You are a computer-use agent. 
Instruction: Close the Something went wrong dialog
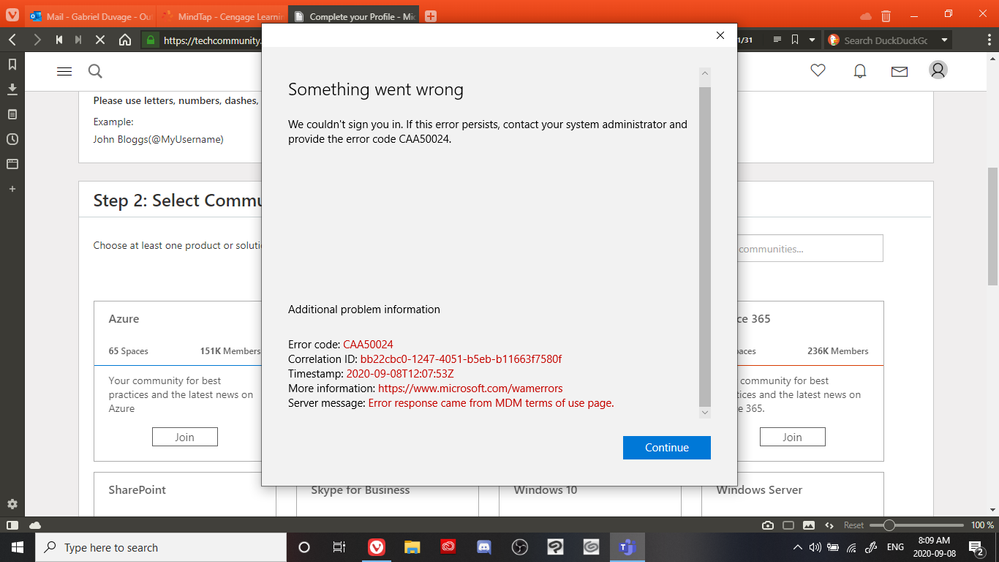(720, 35)
